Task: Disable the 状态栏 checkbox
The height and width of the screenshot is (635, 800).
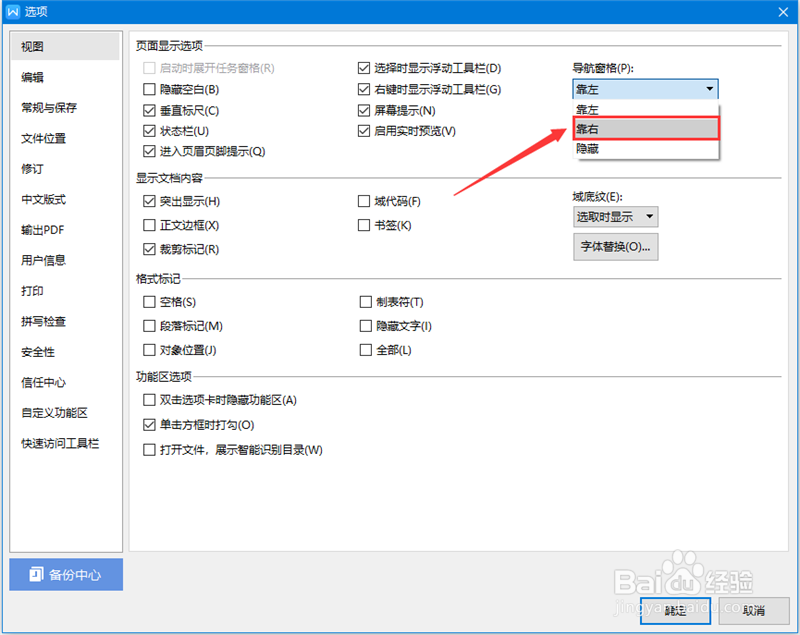Action: 150,131
